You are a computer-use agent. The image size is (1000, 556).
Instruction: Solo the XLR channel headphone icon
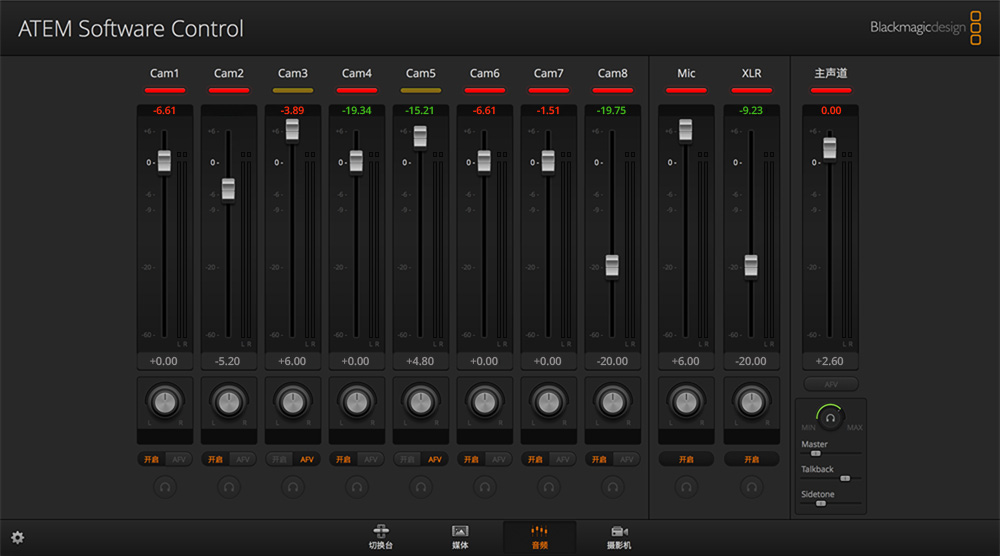tap(751, 487)
